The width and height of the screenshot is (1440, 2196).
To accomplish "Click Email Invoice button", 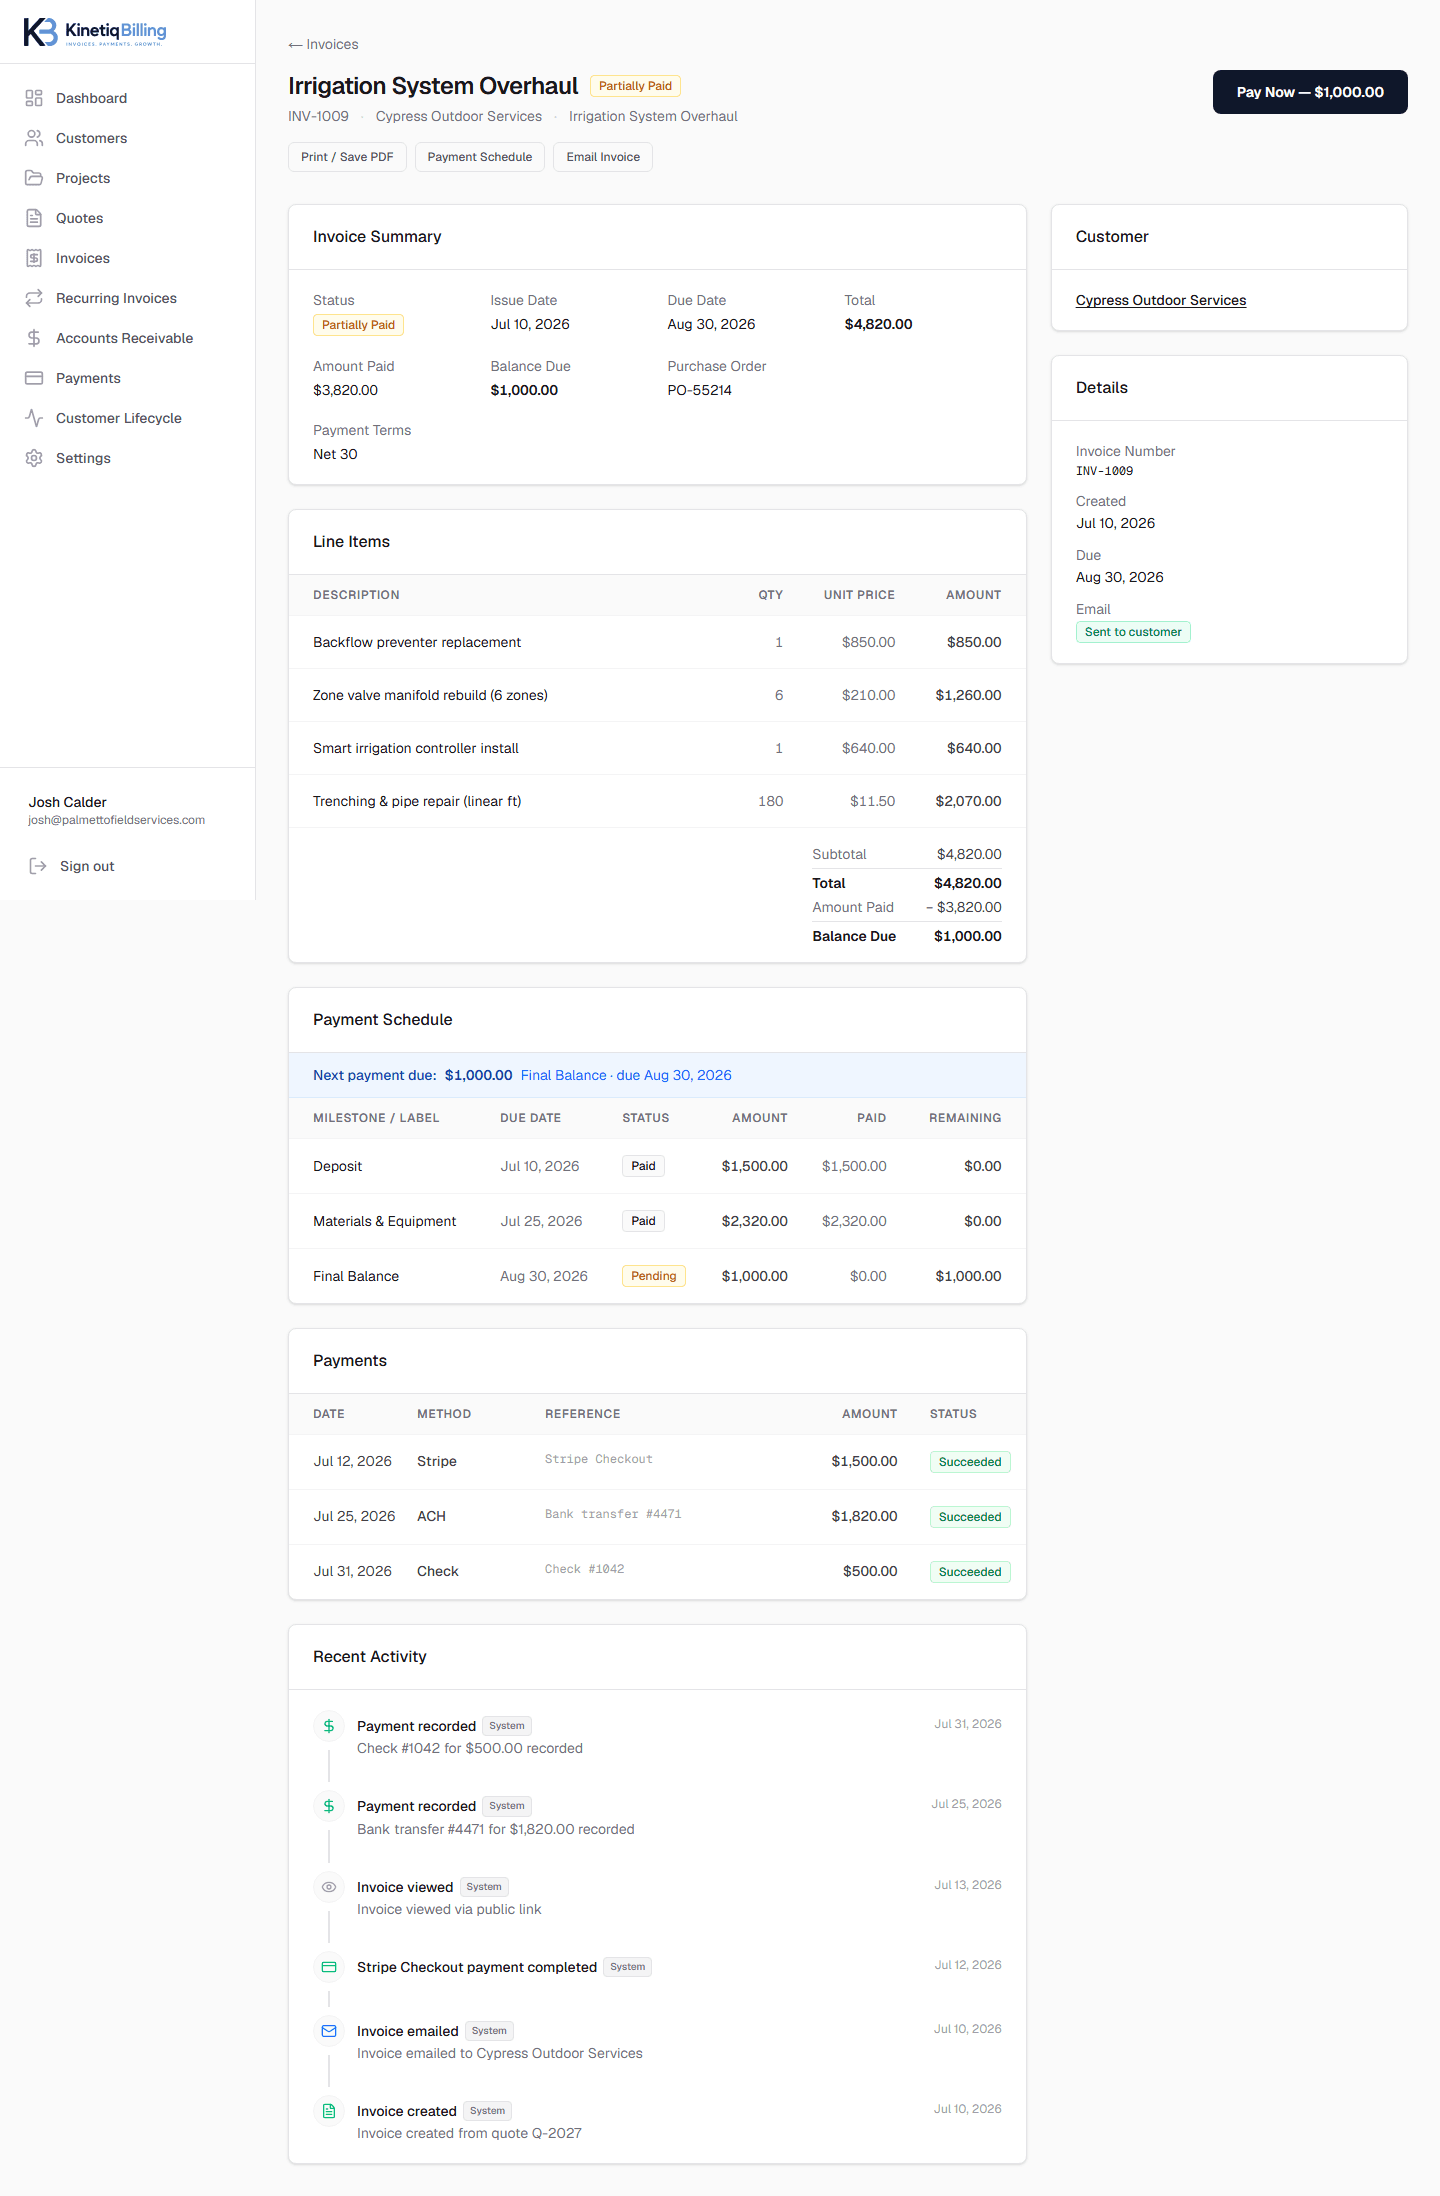I will [603, 157].
